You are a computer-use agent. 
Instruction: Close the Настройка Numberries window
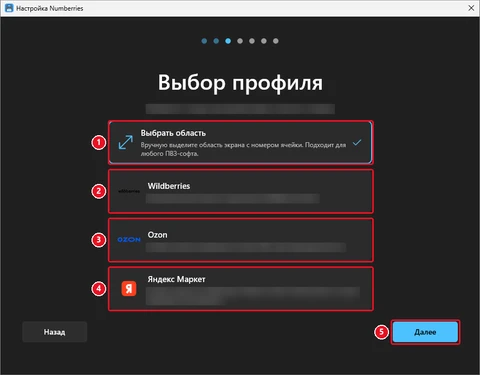tap(471, 8)
